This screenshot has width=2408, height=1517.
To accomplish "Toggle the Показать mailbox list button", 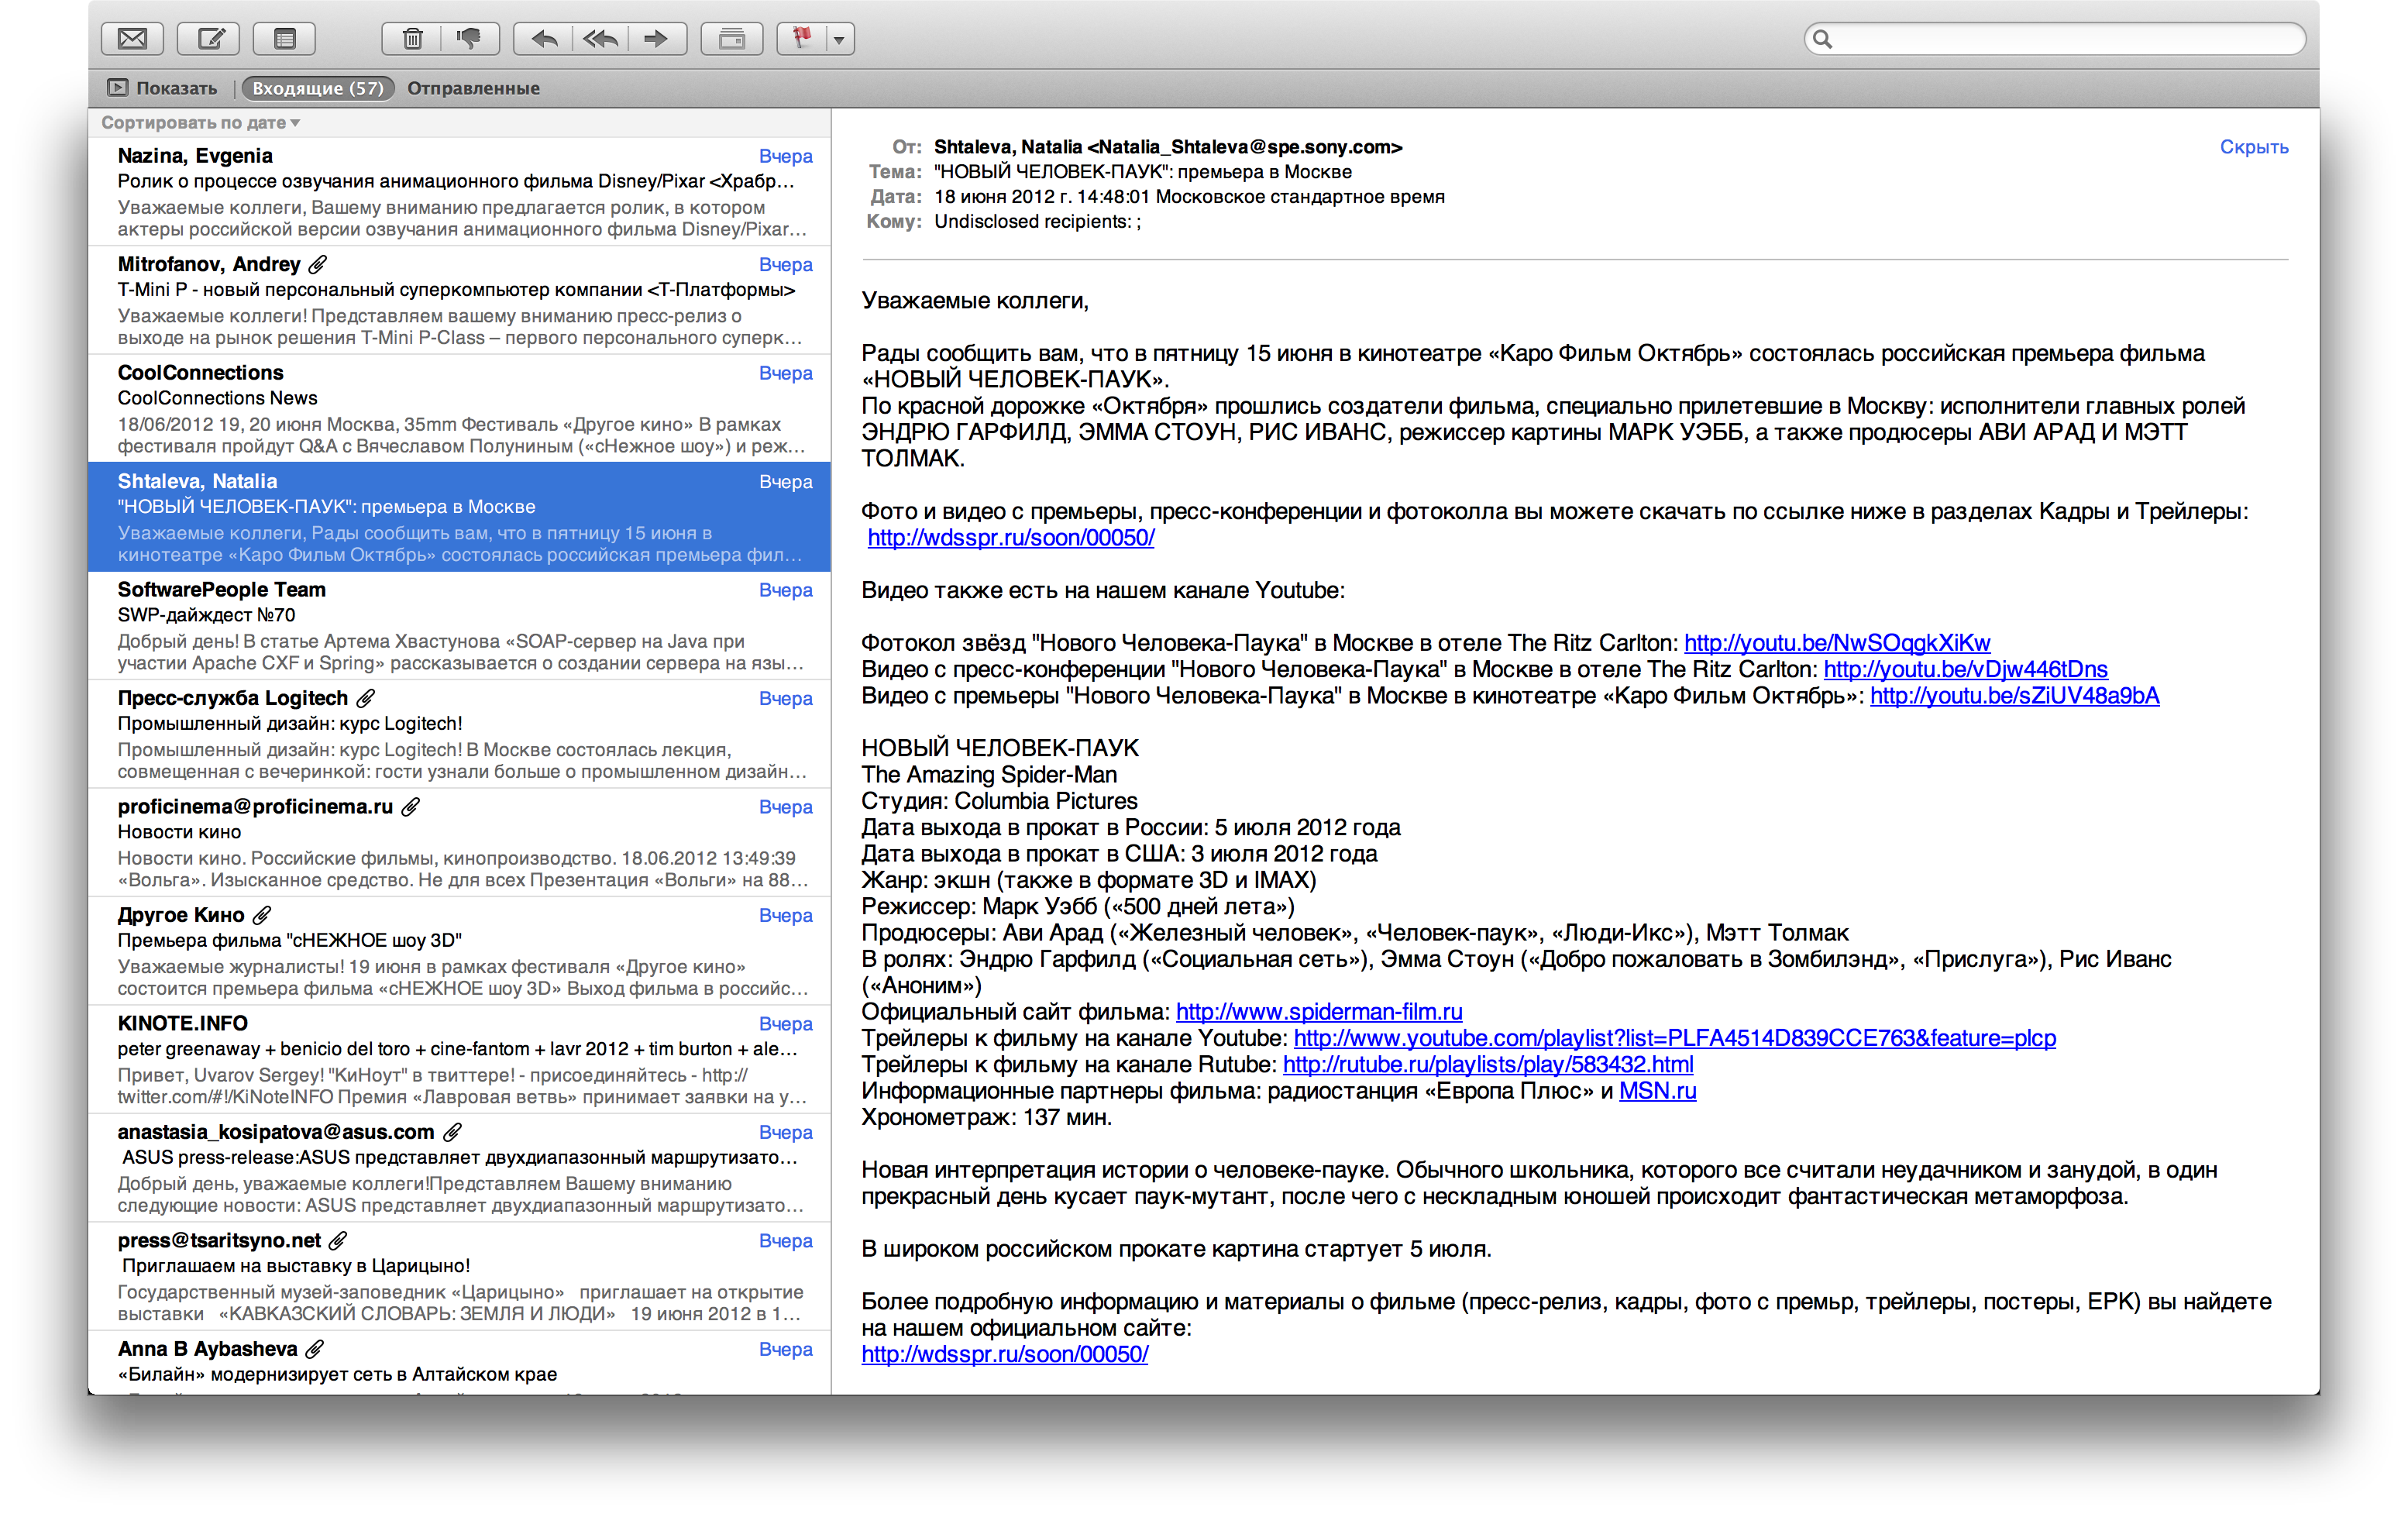I will pyautogui.click(x=162, y=88).
